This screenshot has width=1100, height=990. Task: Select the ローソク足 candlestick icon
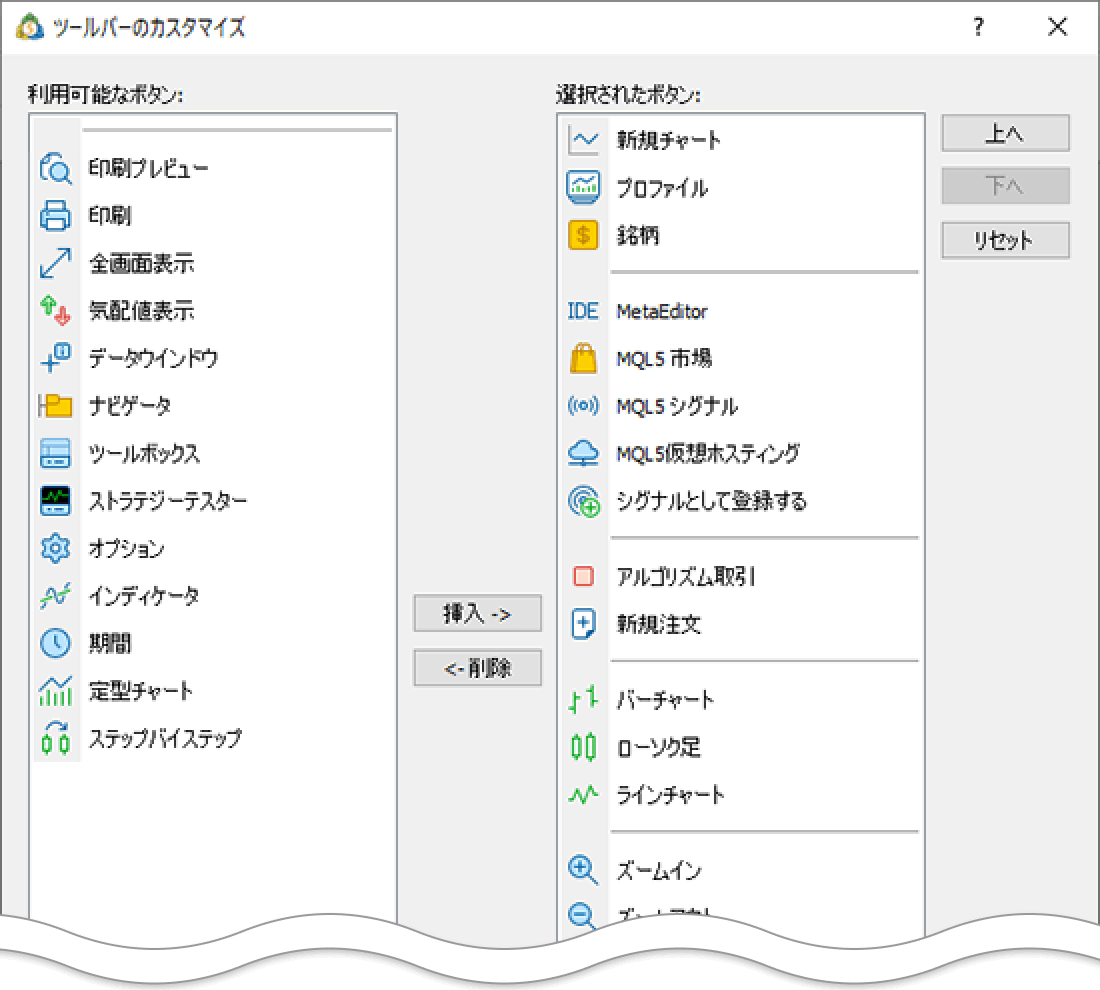[583, 747]
